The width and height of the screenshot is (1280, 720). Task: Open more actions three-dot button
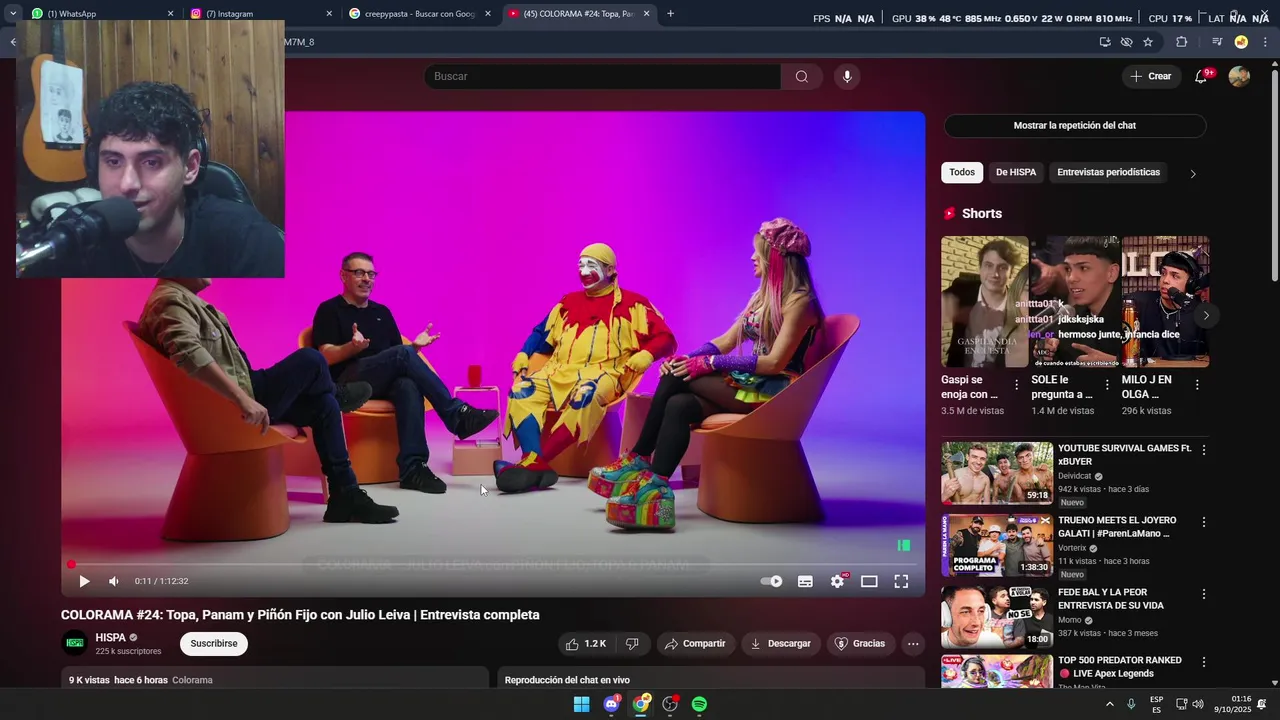click(x=913, y=644)
